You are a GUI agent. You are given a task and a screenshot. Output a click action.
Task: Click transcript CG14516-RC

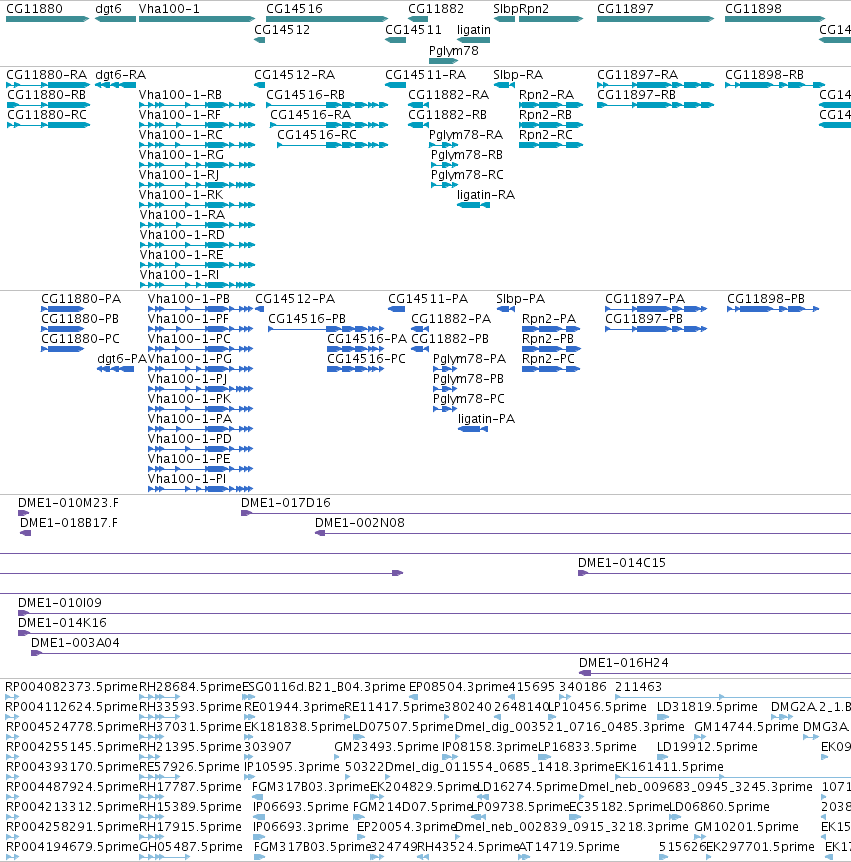(317, 135)
